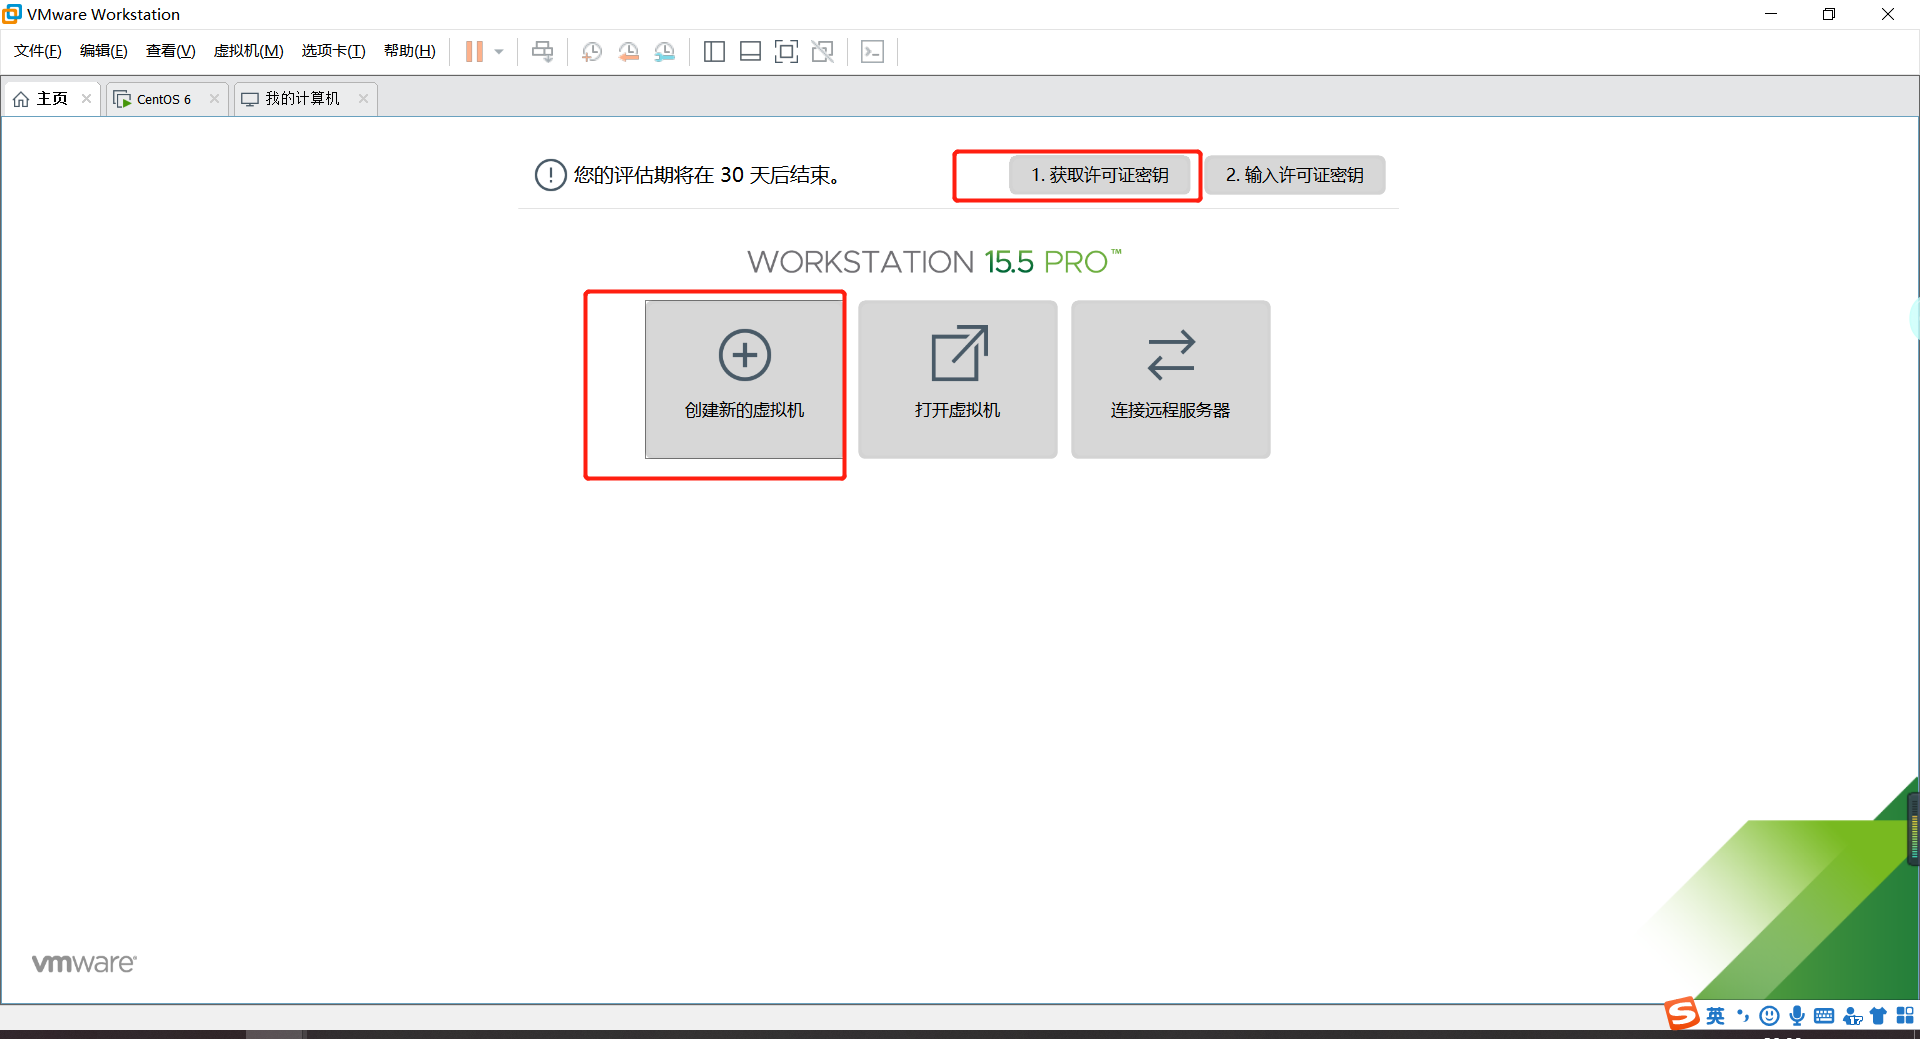Open the IME toolbox grid icon

click(x=1905, y=1016)
